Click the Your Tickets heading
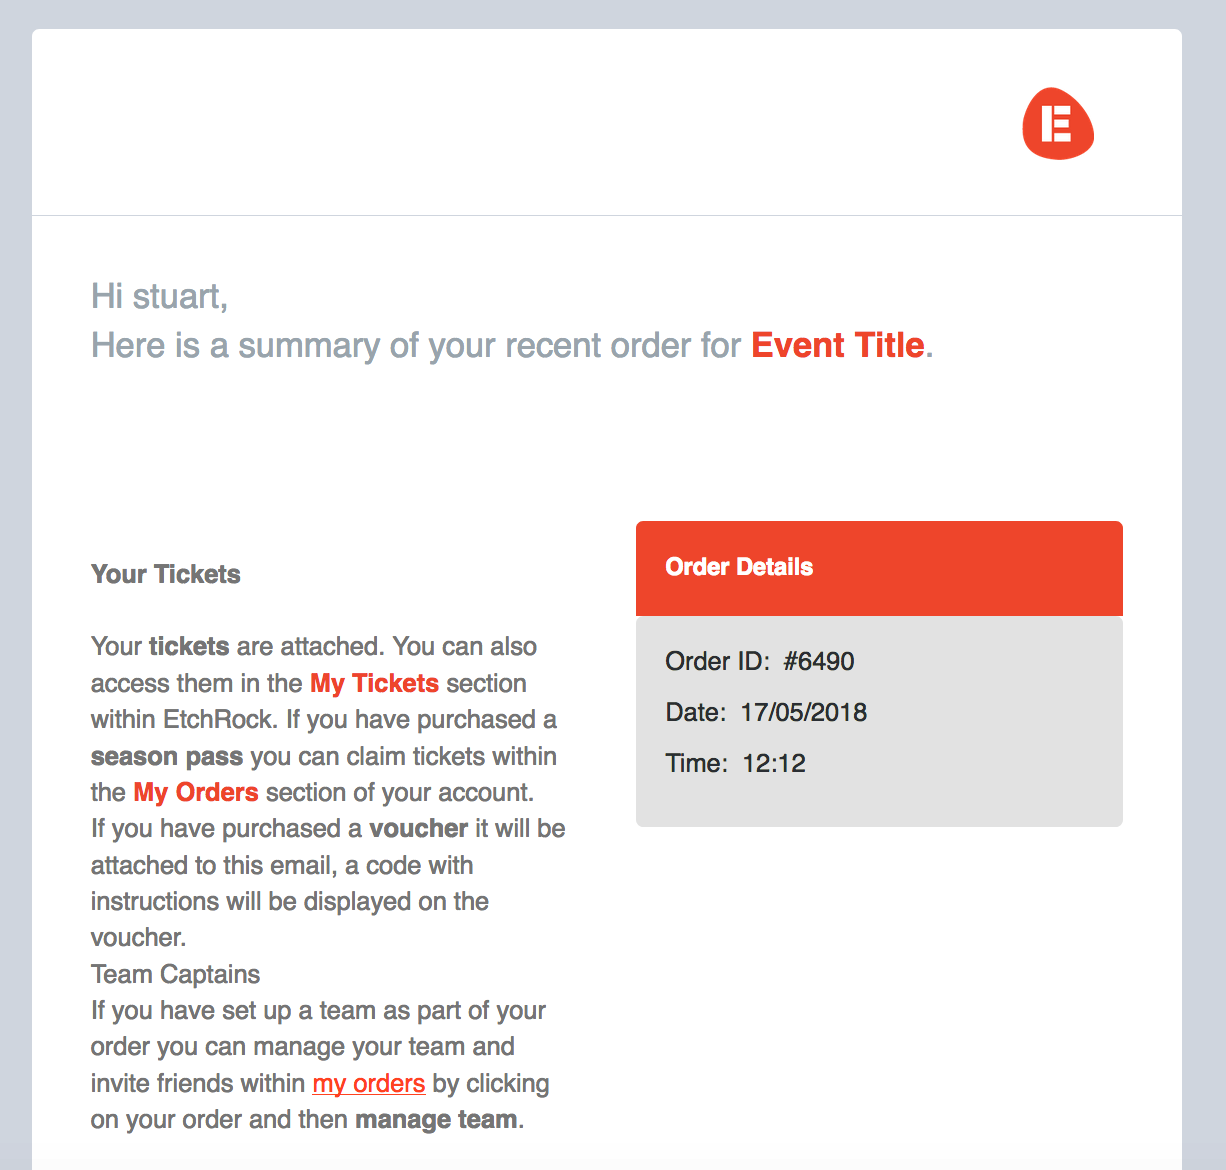The image size is (1226, 1170). 166,574
